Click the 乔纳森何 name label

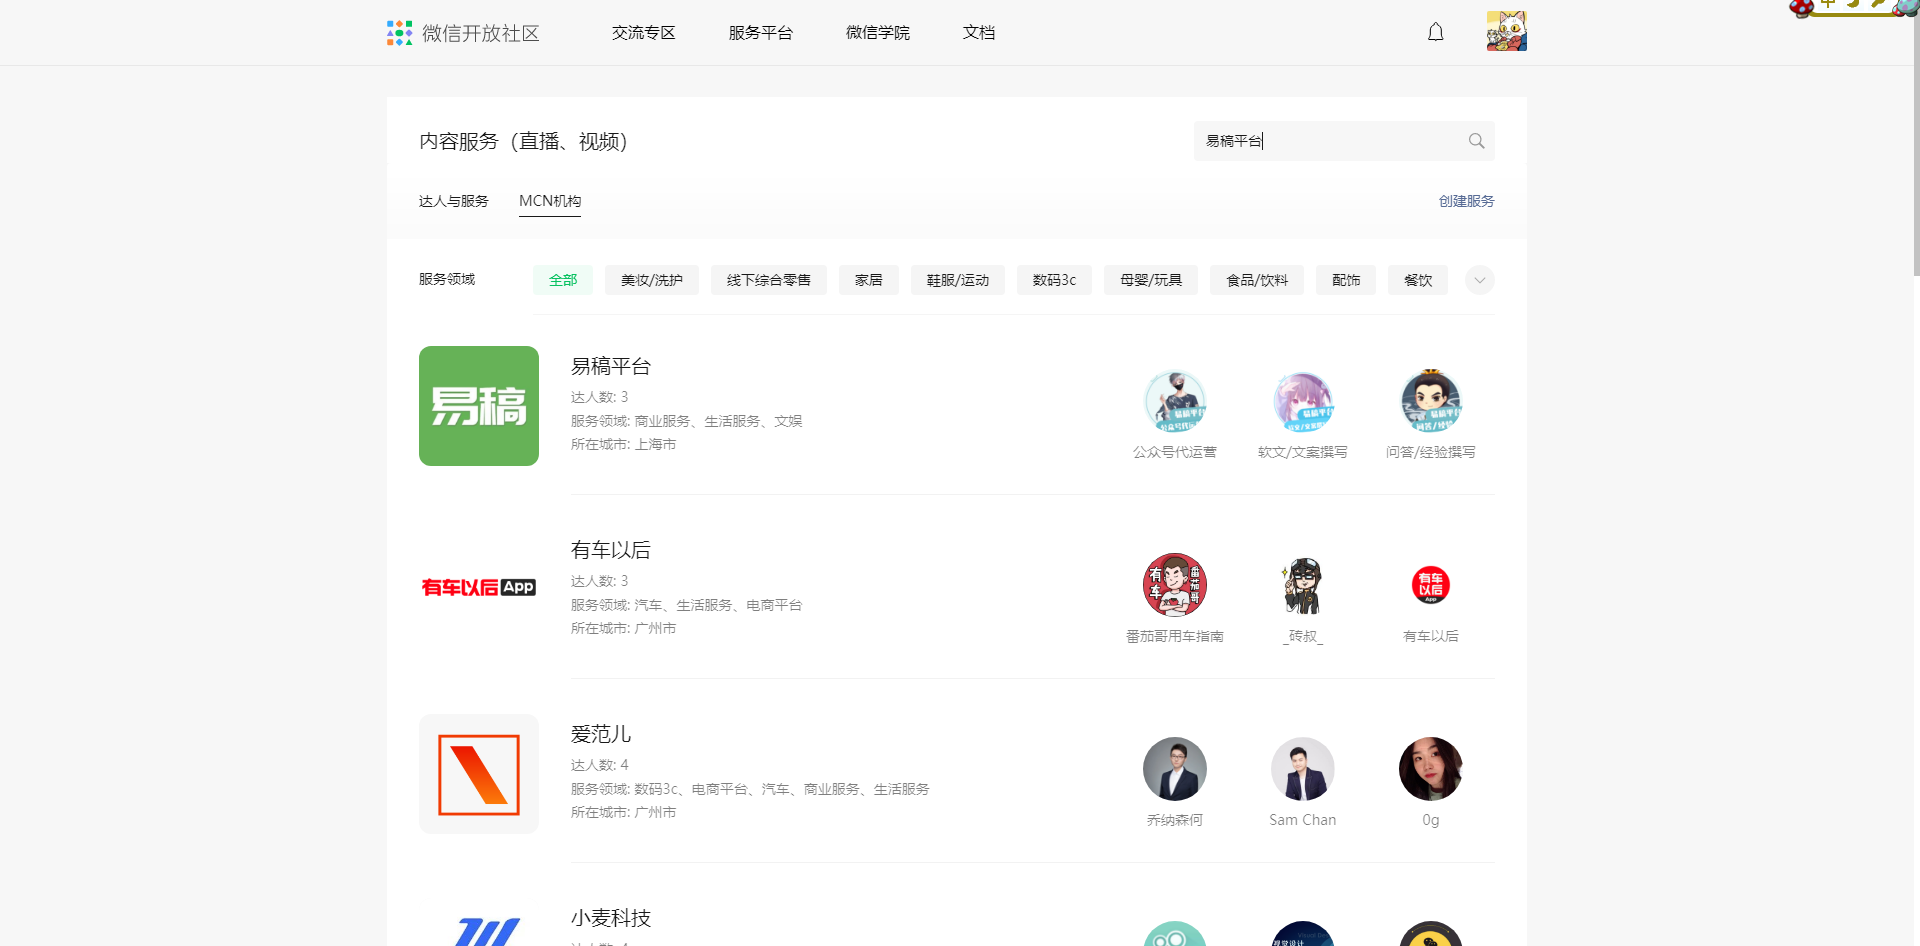[x=1175, y=820]
